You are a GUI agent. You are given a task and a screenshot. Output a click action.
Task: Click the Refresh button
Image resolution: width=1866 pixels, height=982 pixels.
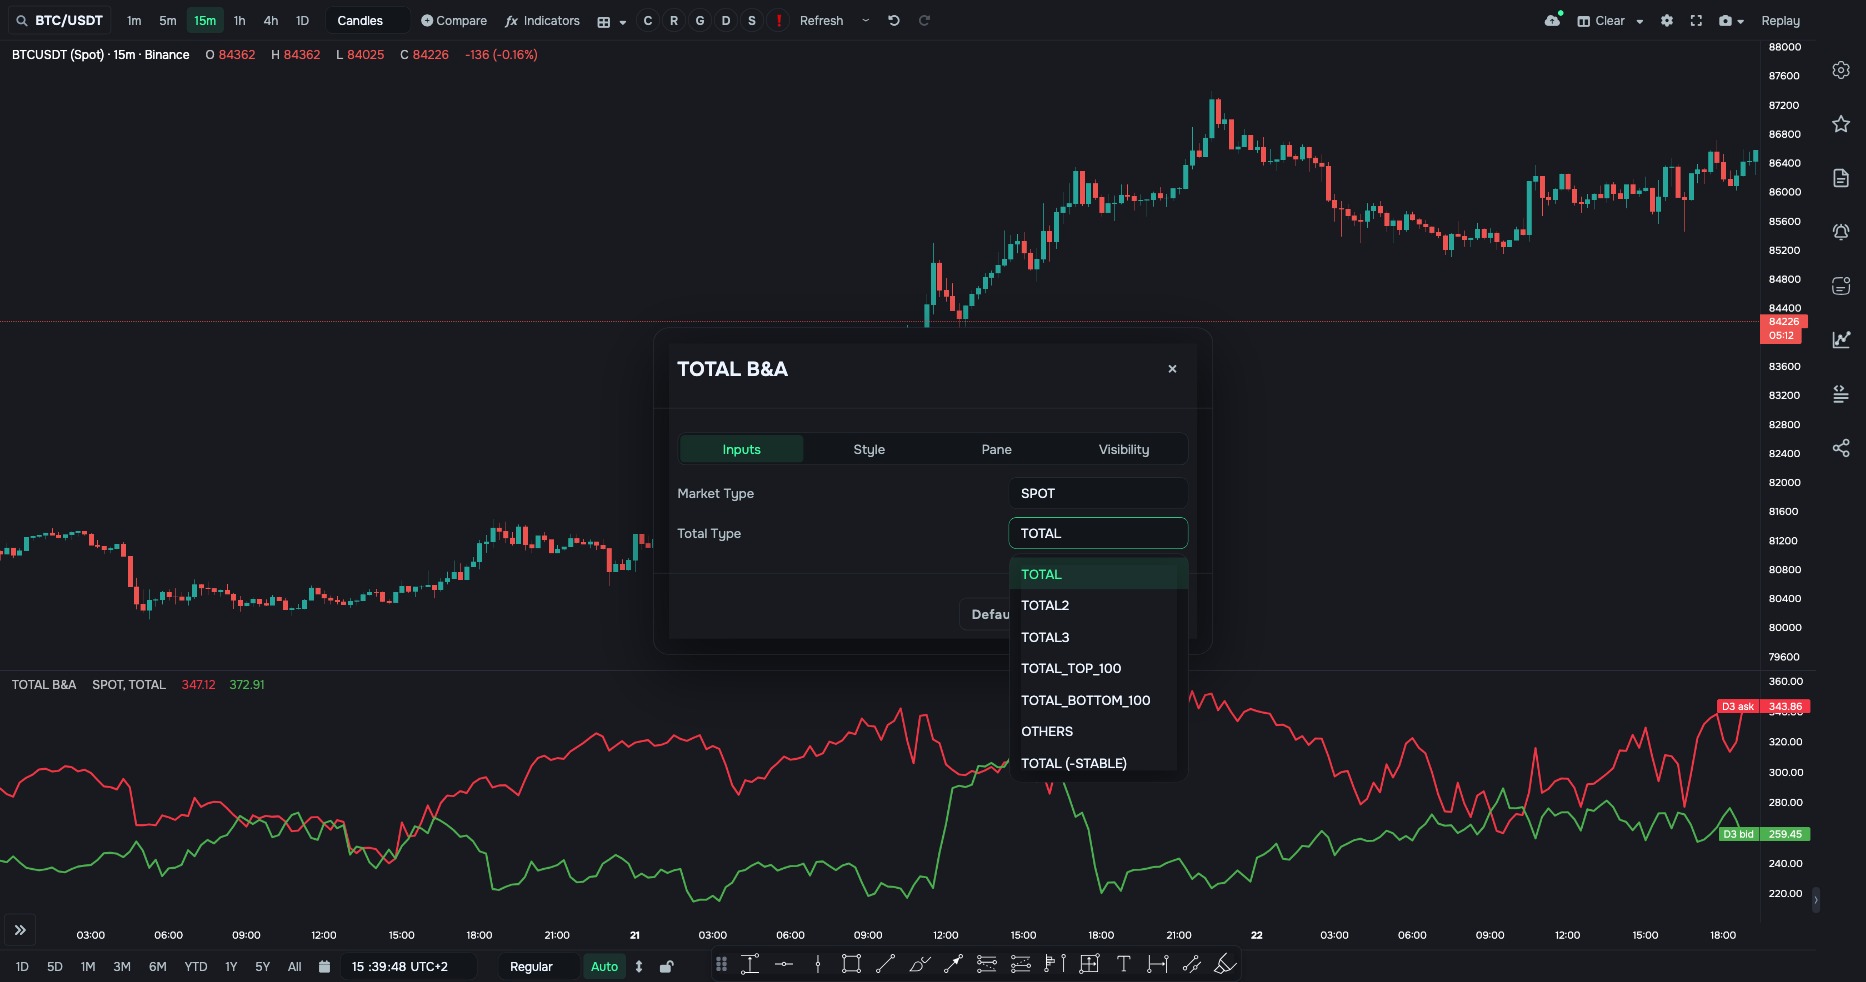pyautogui.click(x=821, y=20)
